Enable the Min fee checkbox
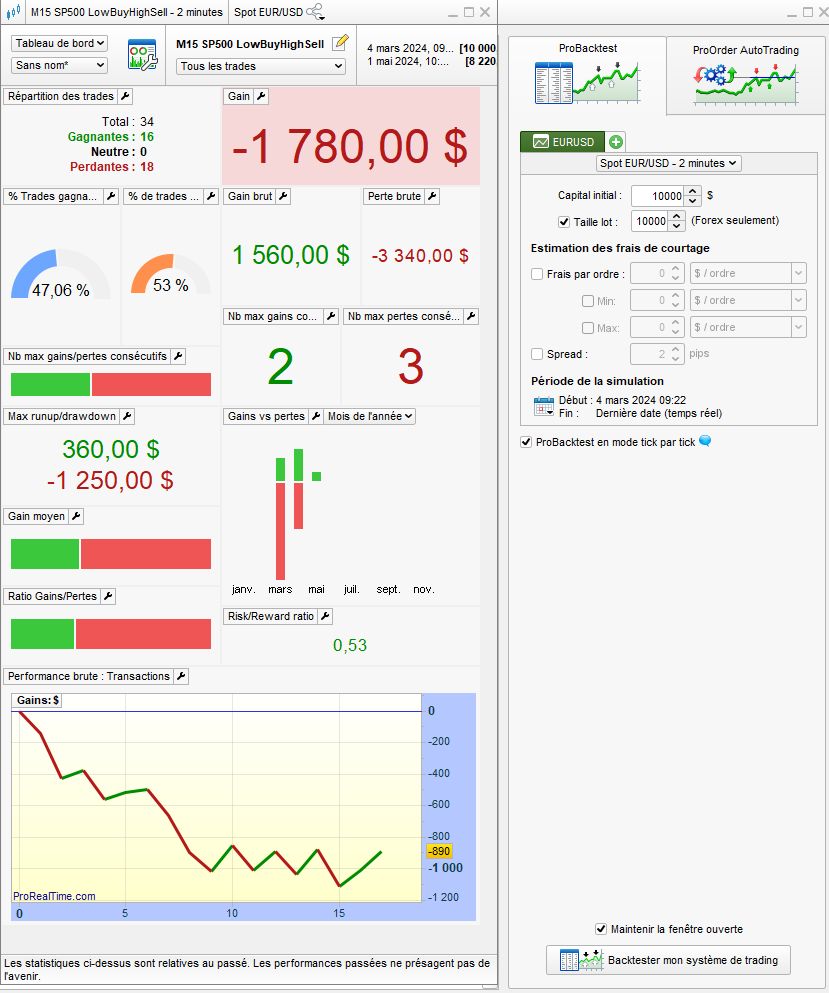 [588, 301]
